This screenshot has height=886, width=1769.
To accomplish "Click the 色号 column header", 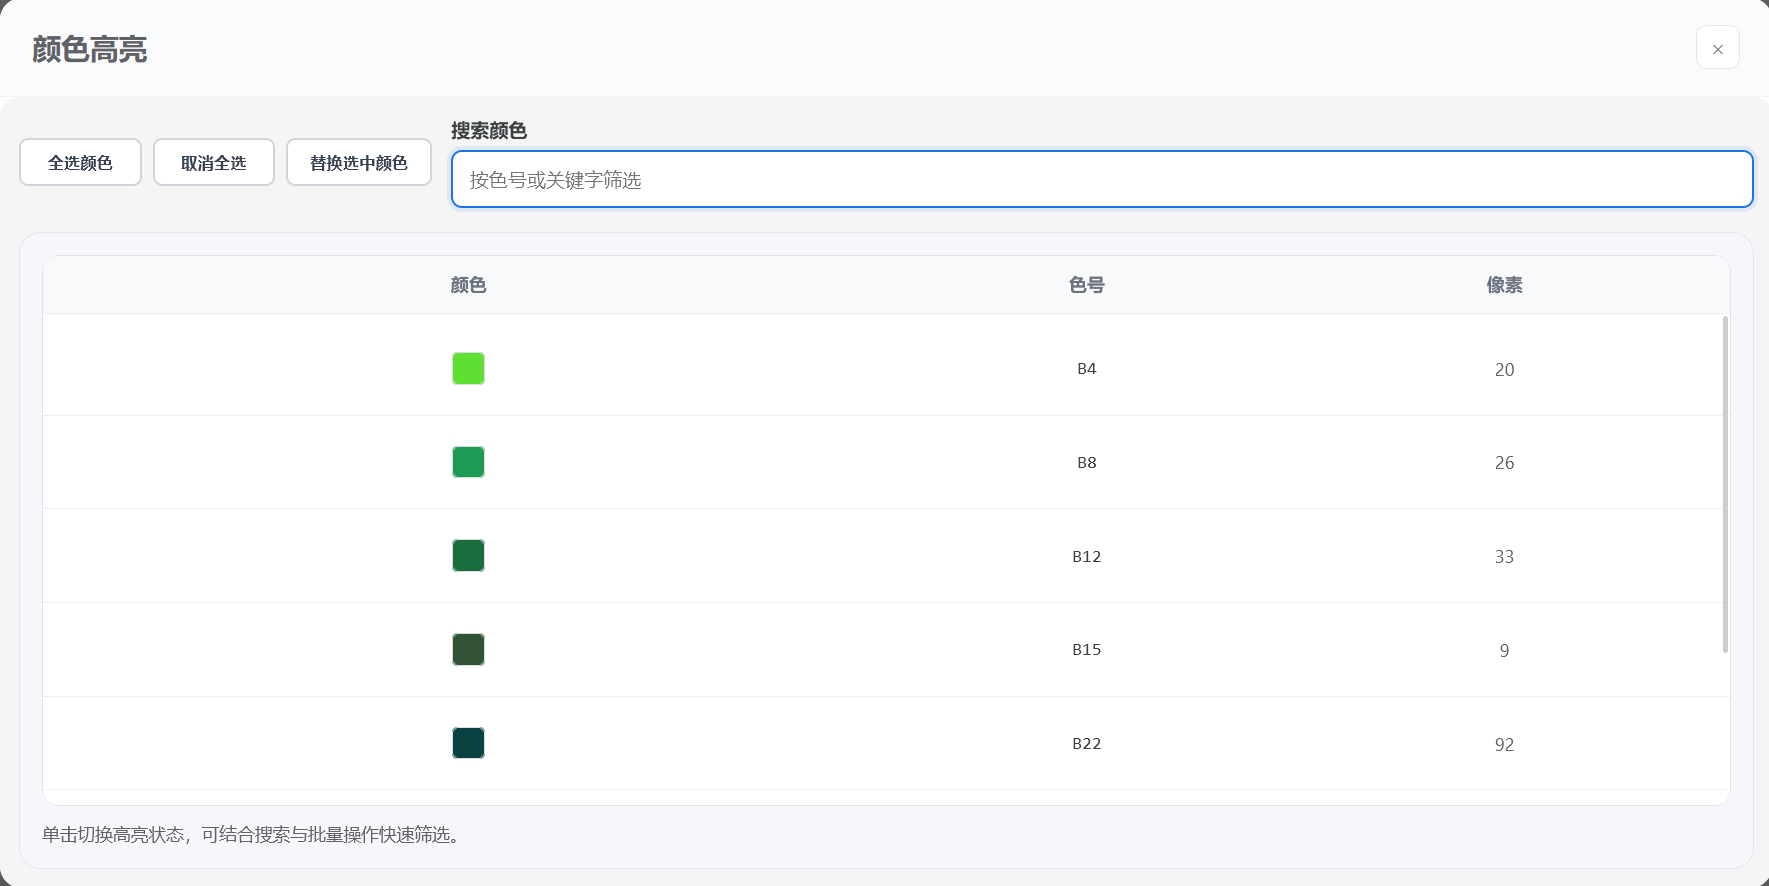I will tap(1086, 285).
